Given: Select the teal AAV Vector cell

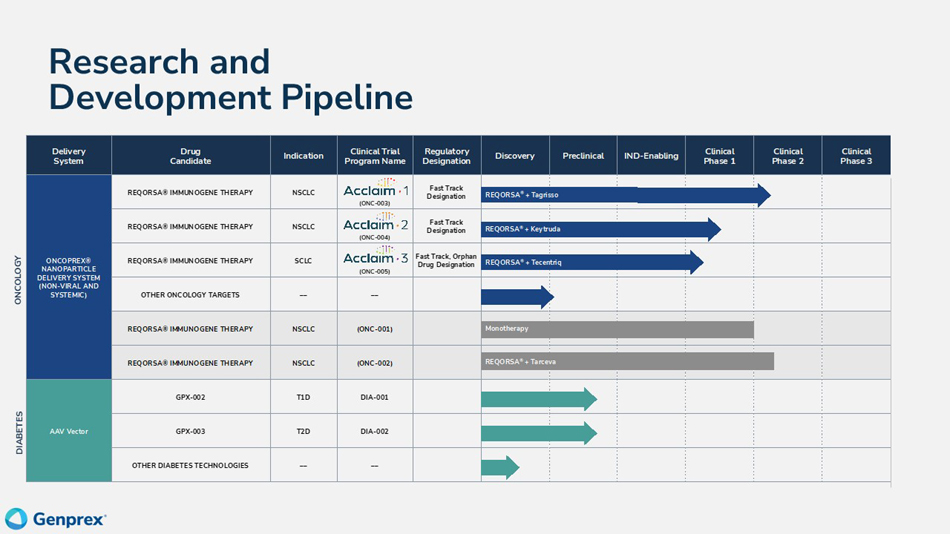Looking at the screenshot, I should 69,431.
